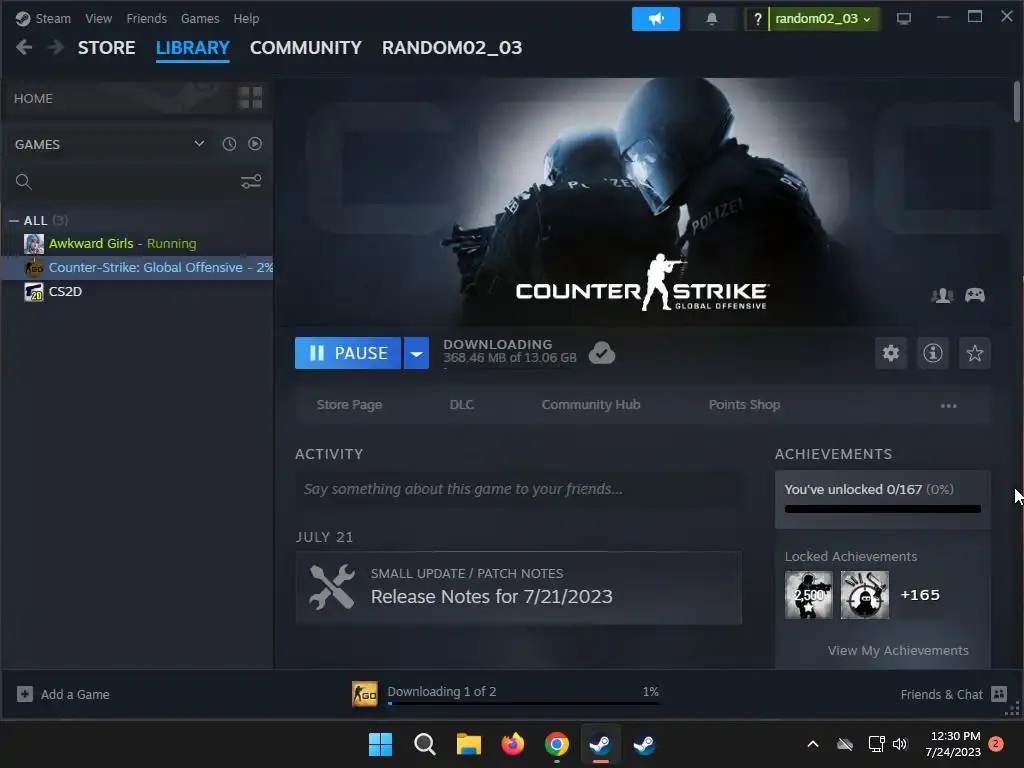The image size is (1024, 768).
Task: Open the three dots more links menu
Action: pos(948,406)
